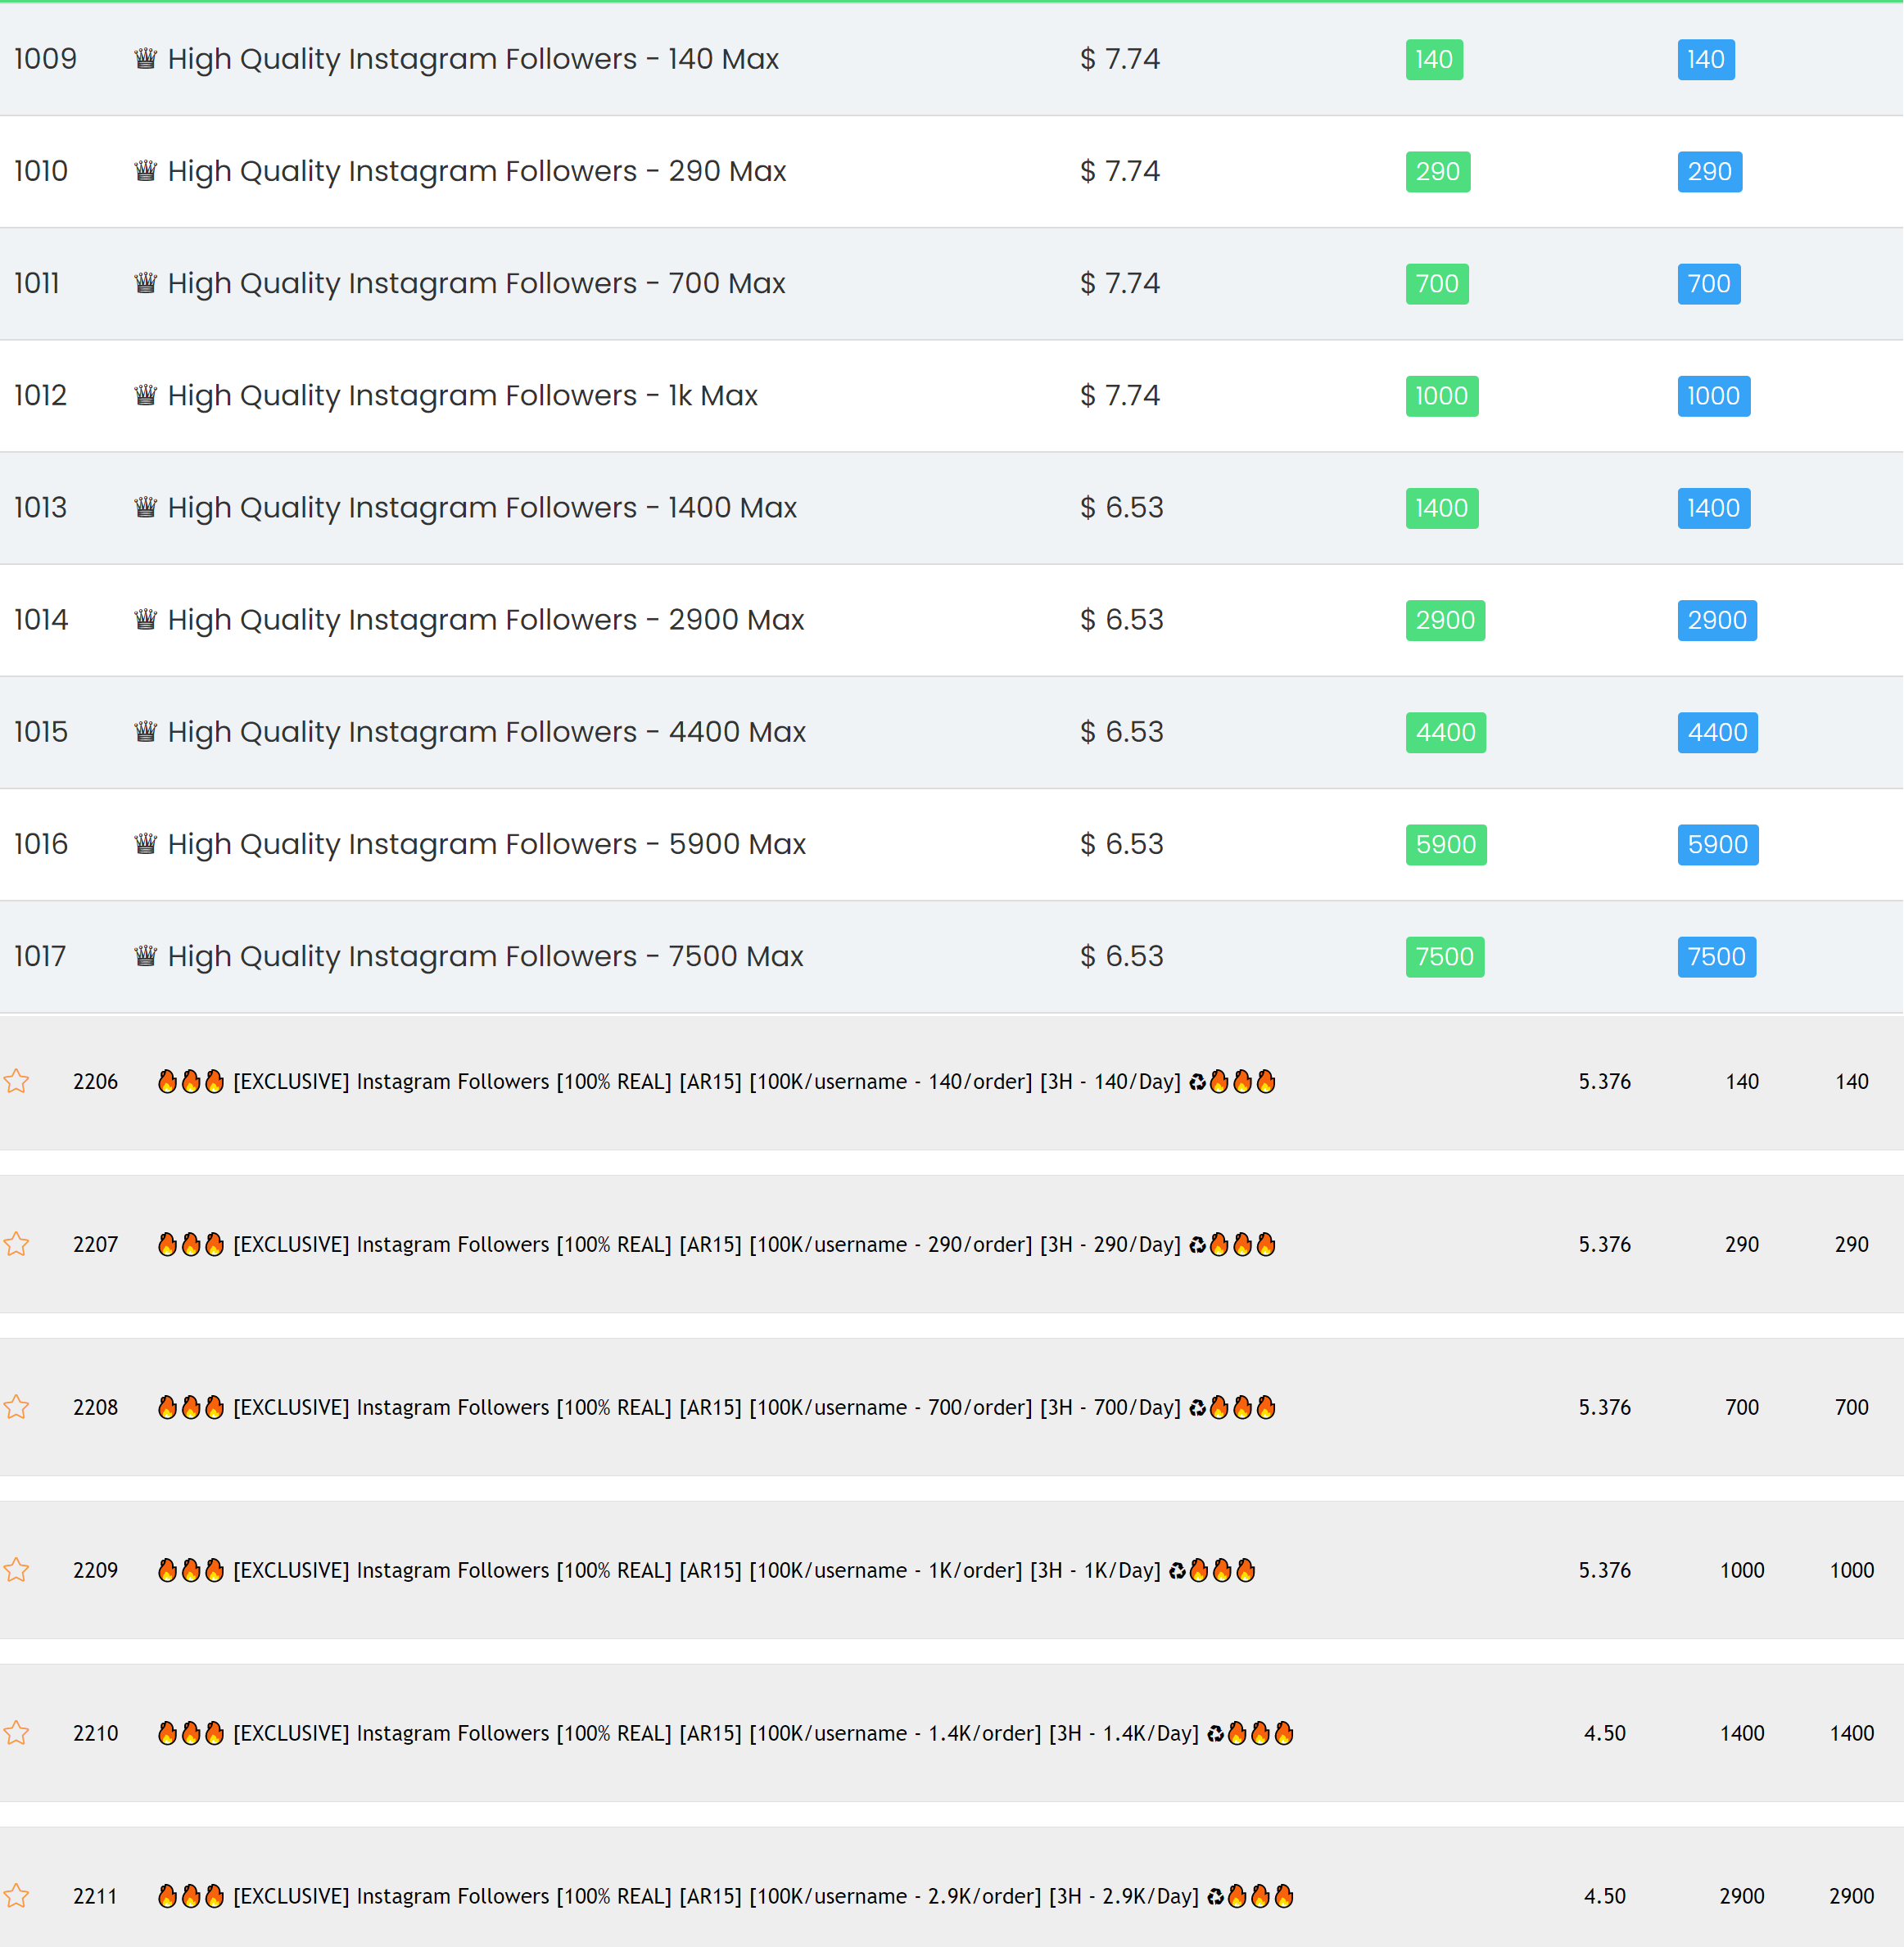Click the crown icon beside 700 Max service
The height and width of the screenshot is (1947, 1904).
146,282
